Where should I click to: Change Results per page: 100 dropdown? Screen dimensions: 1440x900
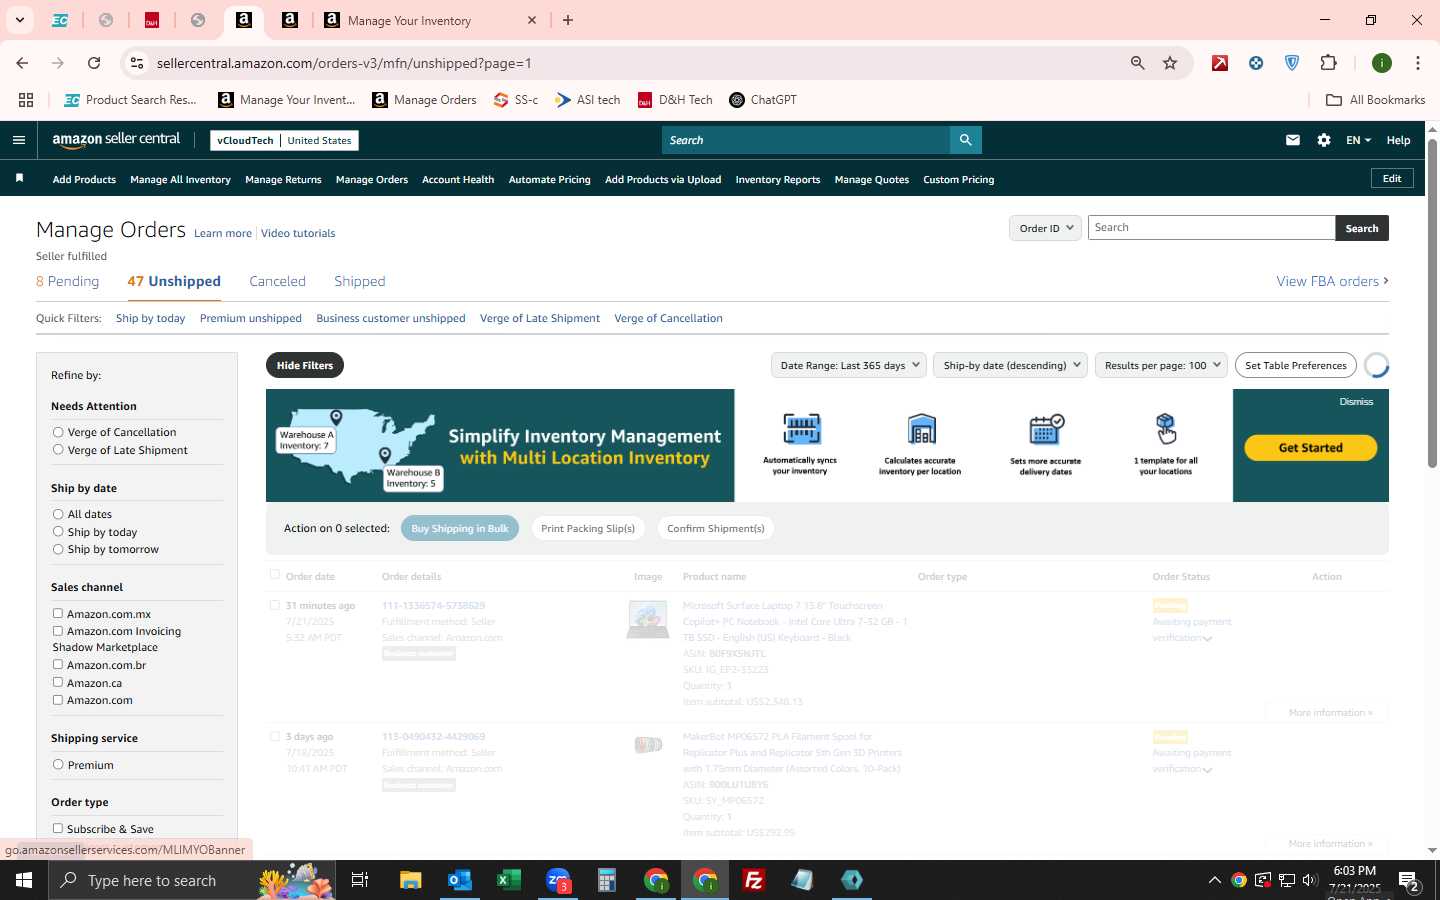(x=1161, y=365)
